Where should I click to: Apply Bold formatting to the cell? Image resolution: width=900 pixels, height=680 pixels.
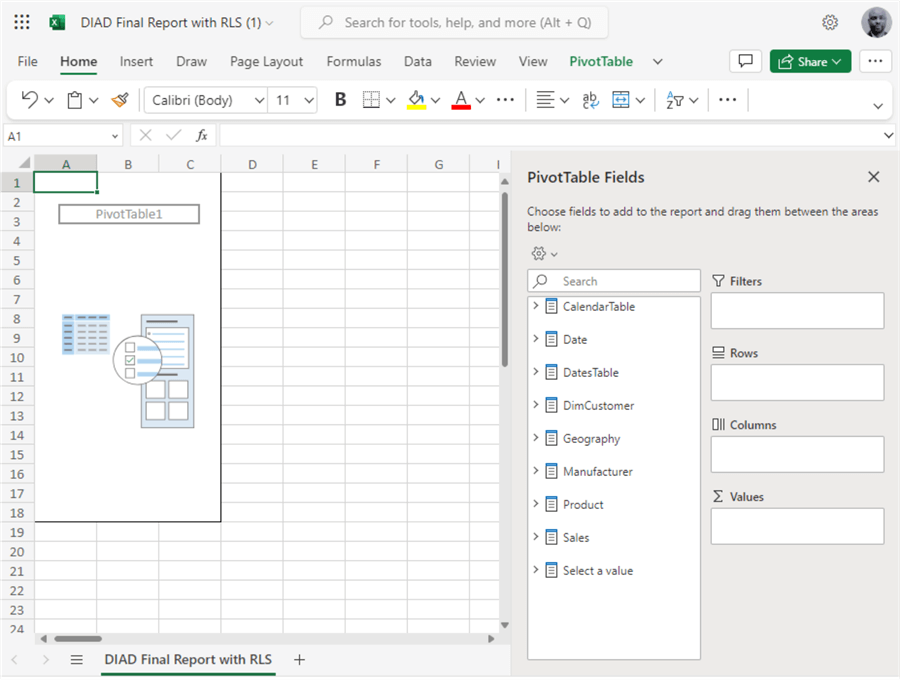(340, 100)
